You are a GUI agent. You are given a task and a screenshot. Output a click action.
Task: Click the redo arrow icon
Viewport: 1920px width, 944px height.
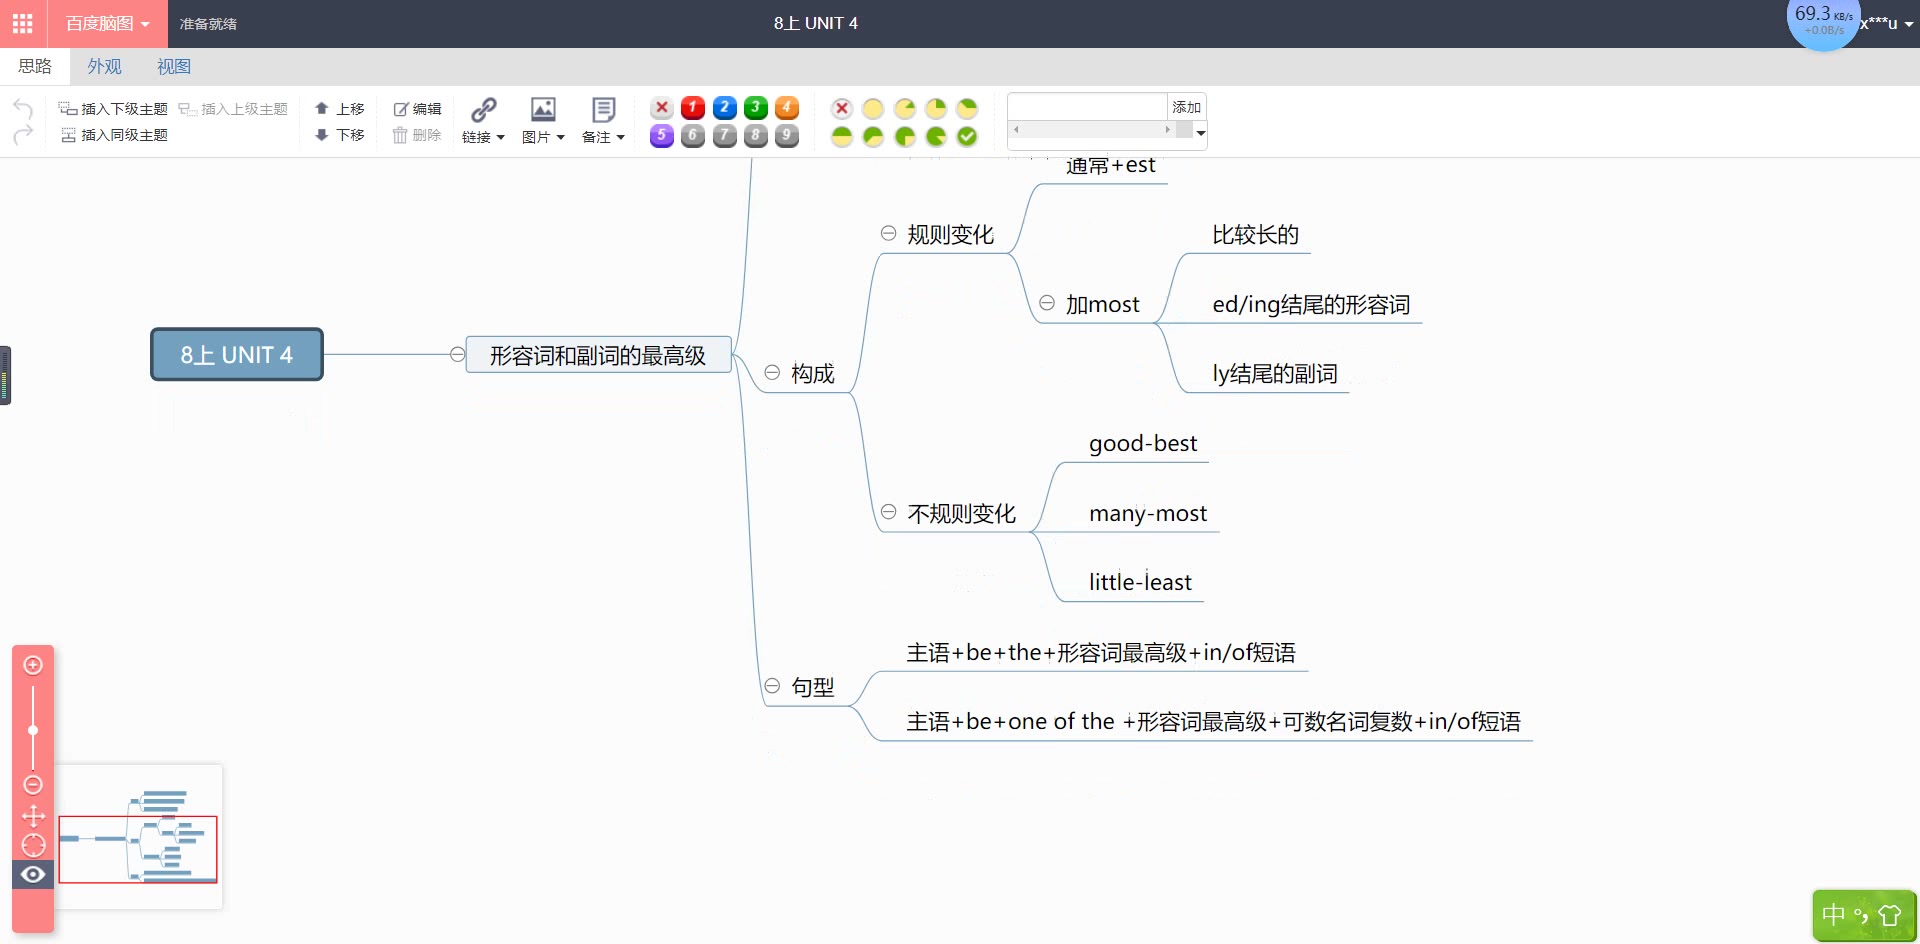tap(23, 135)
